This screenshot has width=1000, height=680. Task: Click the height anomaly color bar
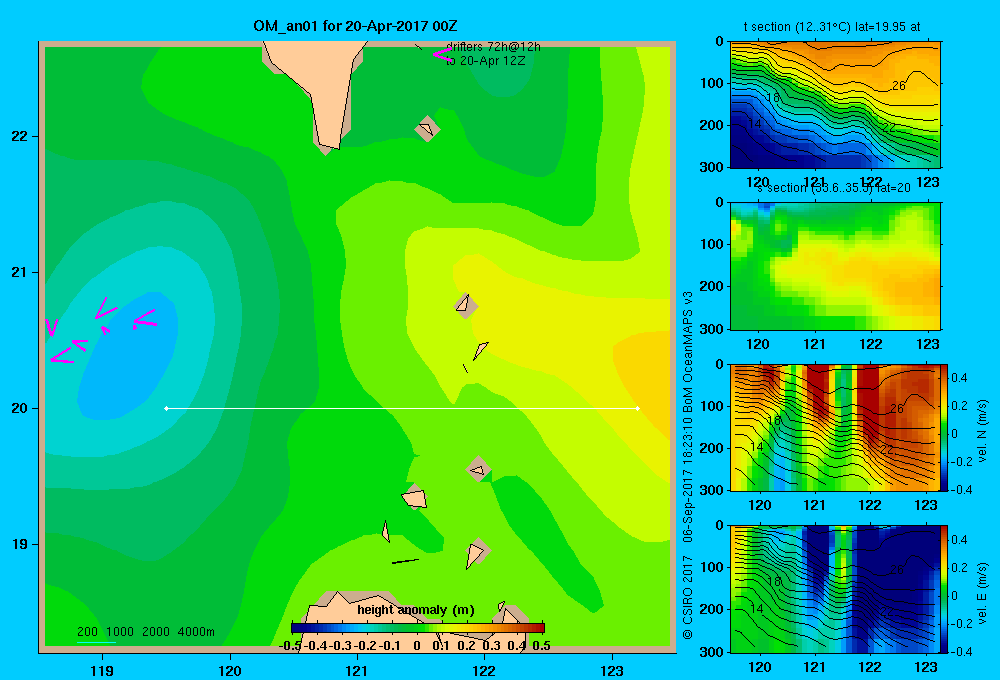click(x=417, y=628)
